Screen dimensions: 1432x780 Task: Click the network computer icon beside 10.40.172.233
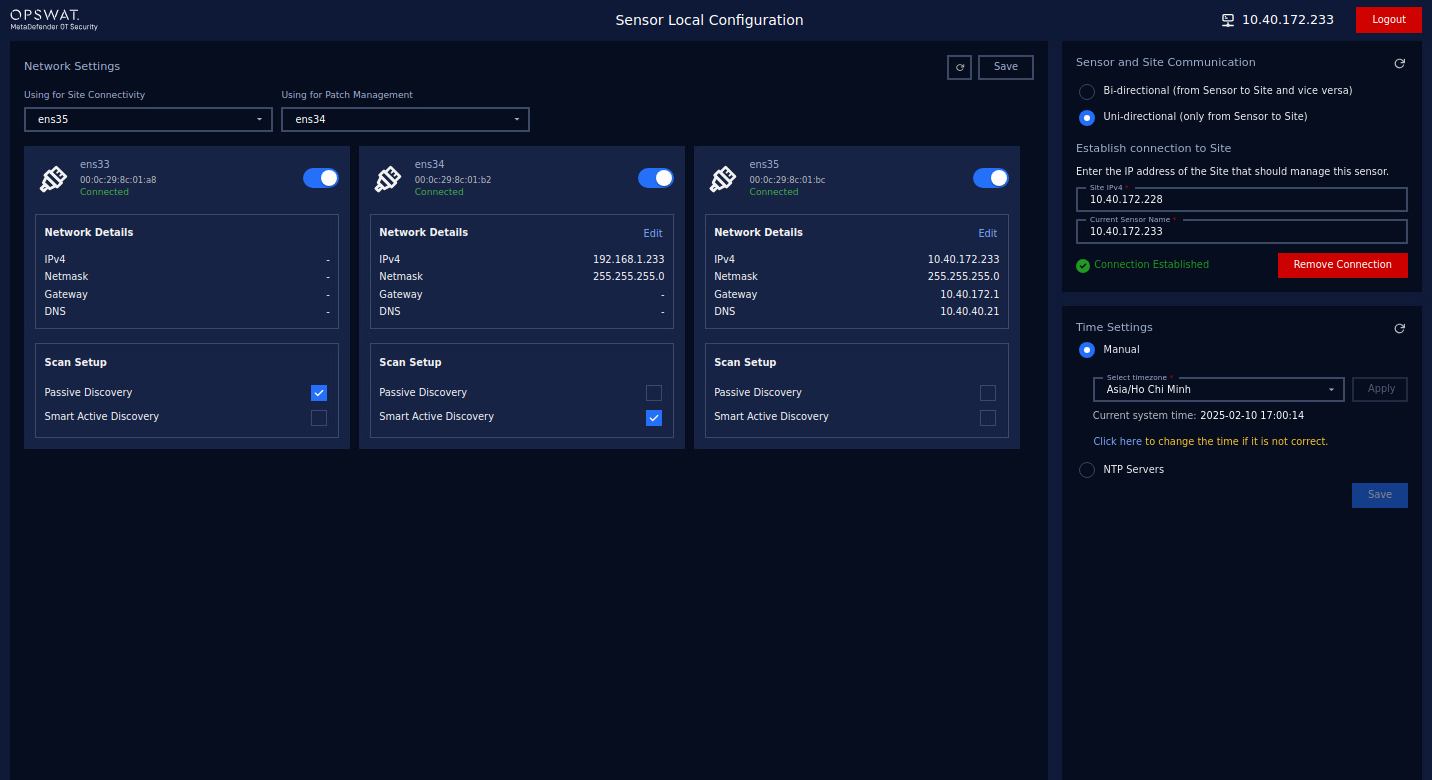[1228, 20]
